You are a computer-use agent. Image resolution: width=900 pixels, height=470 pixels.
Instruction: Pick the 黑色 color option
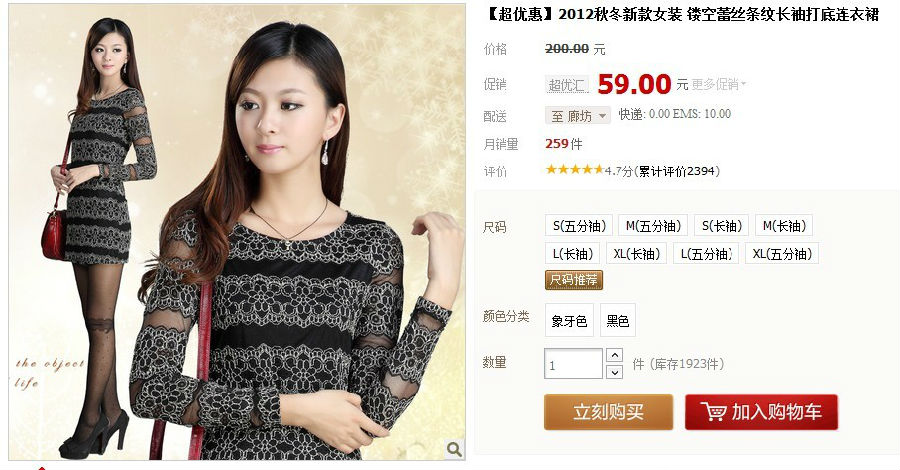tap(618, 320)
